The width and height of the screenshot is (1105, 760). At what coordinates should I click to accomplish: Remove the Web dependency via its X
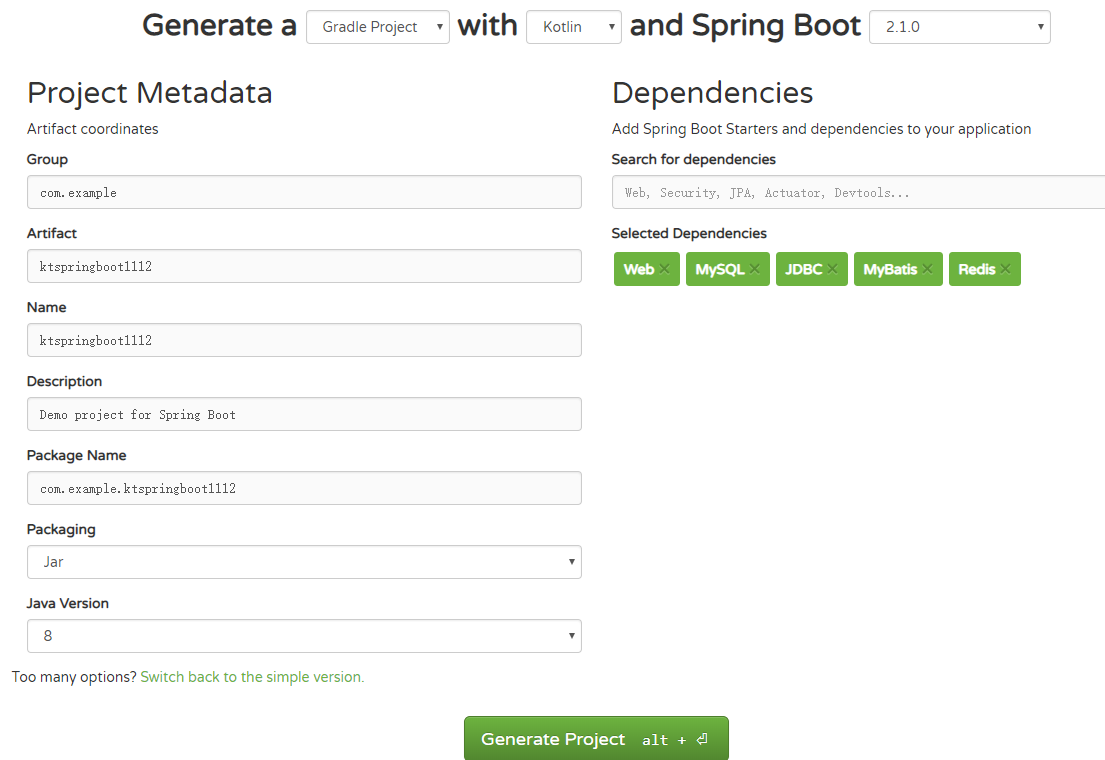[x=664, y=269]
